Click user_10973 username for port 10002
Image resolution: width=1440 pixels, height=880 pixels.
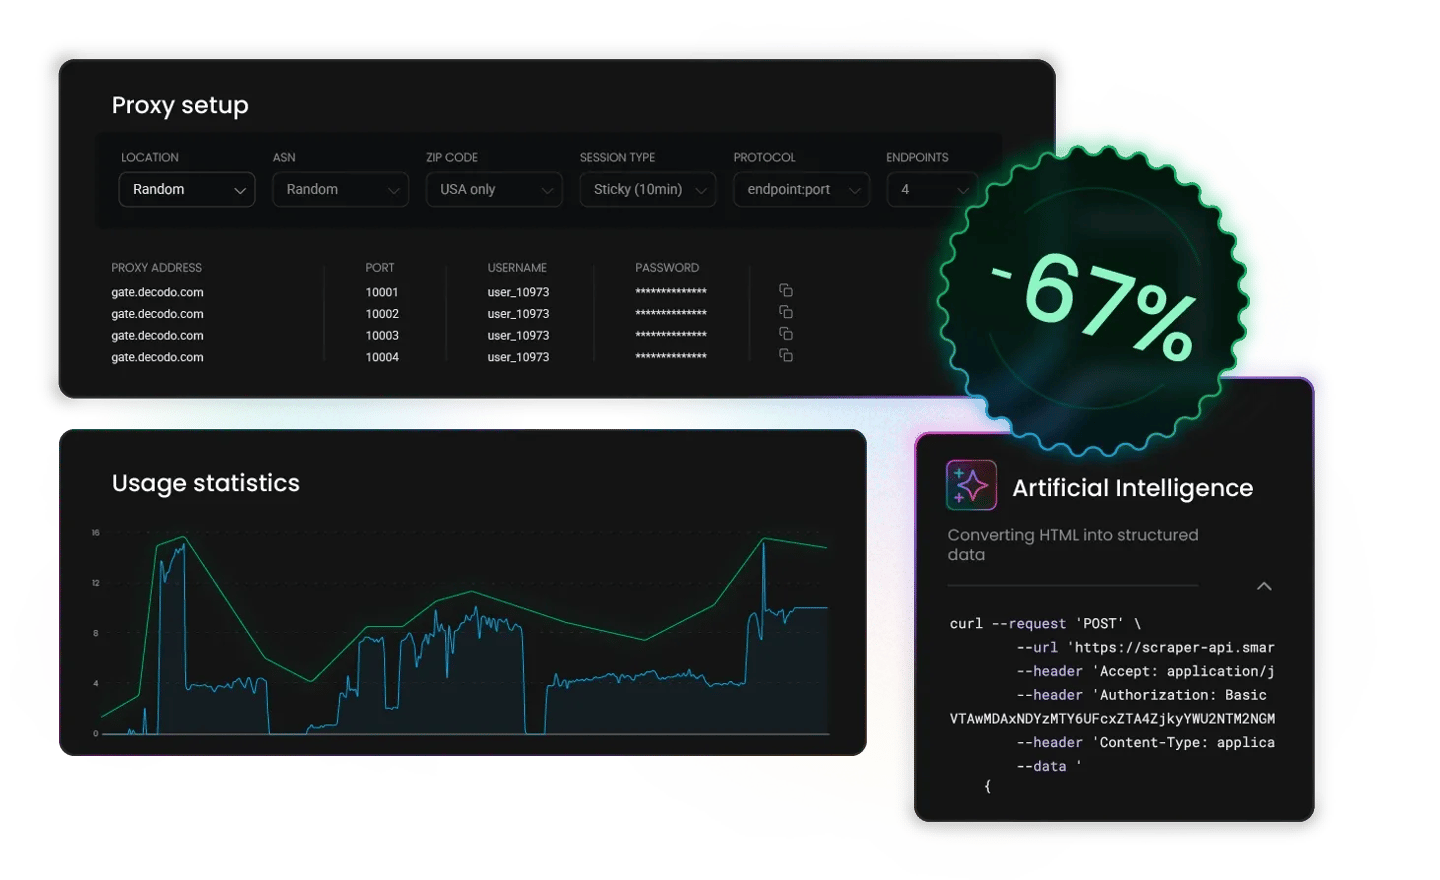pyautogui.click(x=518, y=314)
